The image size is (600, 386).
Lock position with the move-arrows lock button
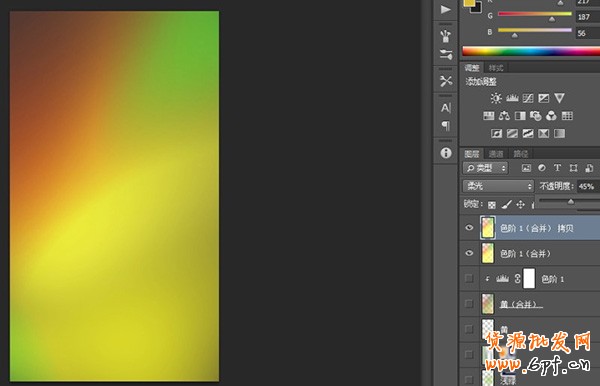pos(520,205)
